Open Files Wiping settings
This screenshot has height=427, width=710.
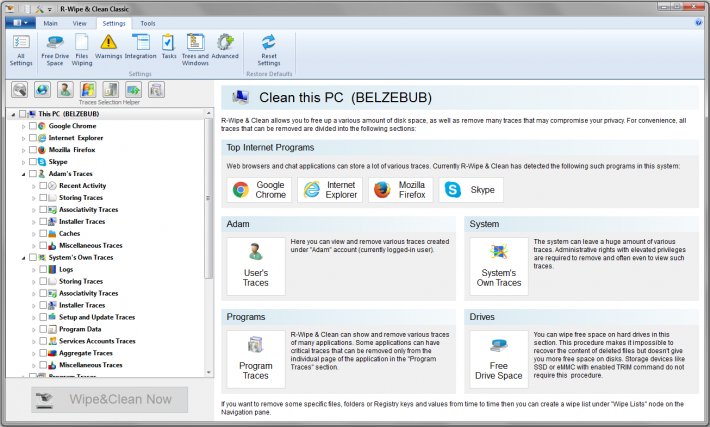coord(82,50)
